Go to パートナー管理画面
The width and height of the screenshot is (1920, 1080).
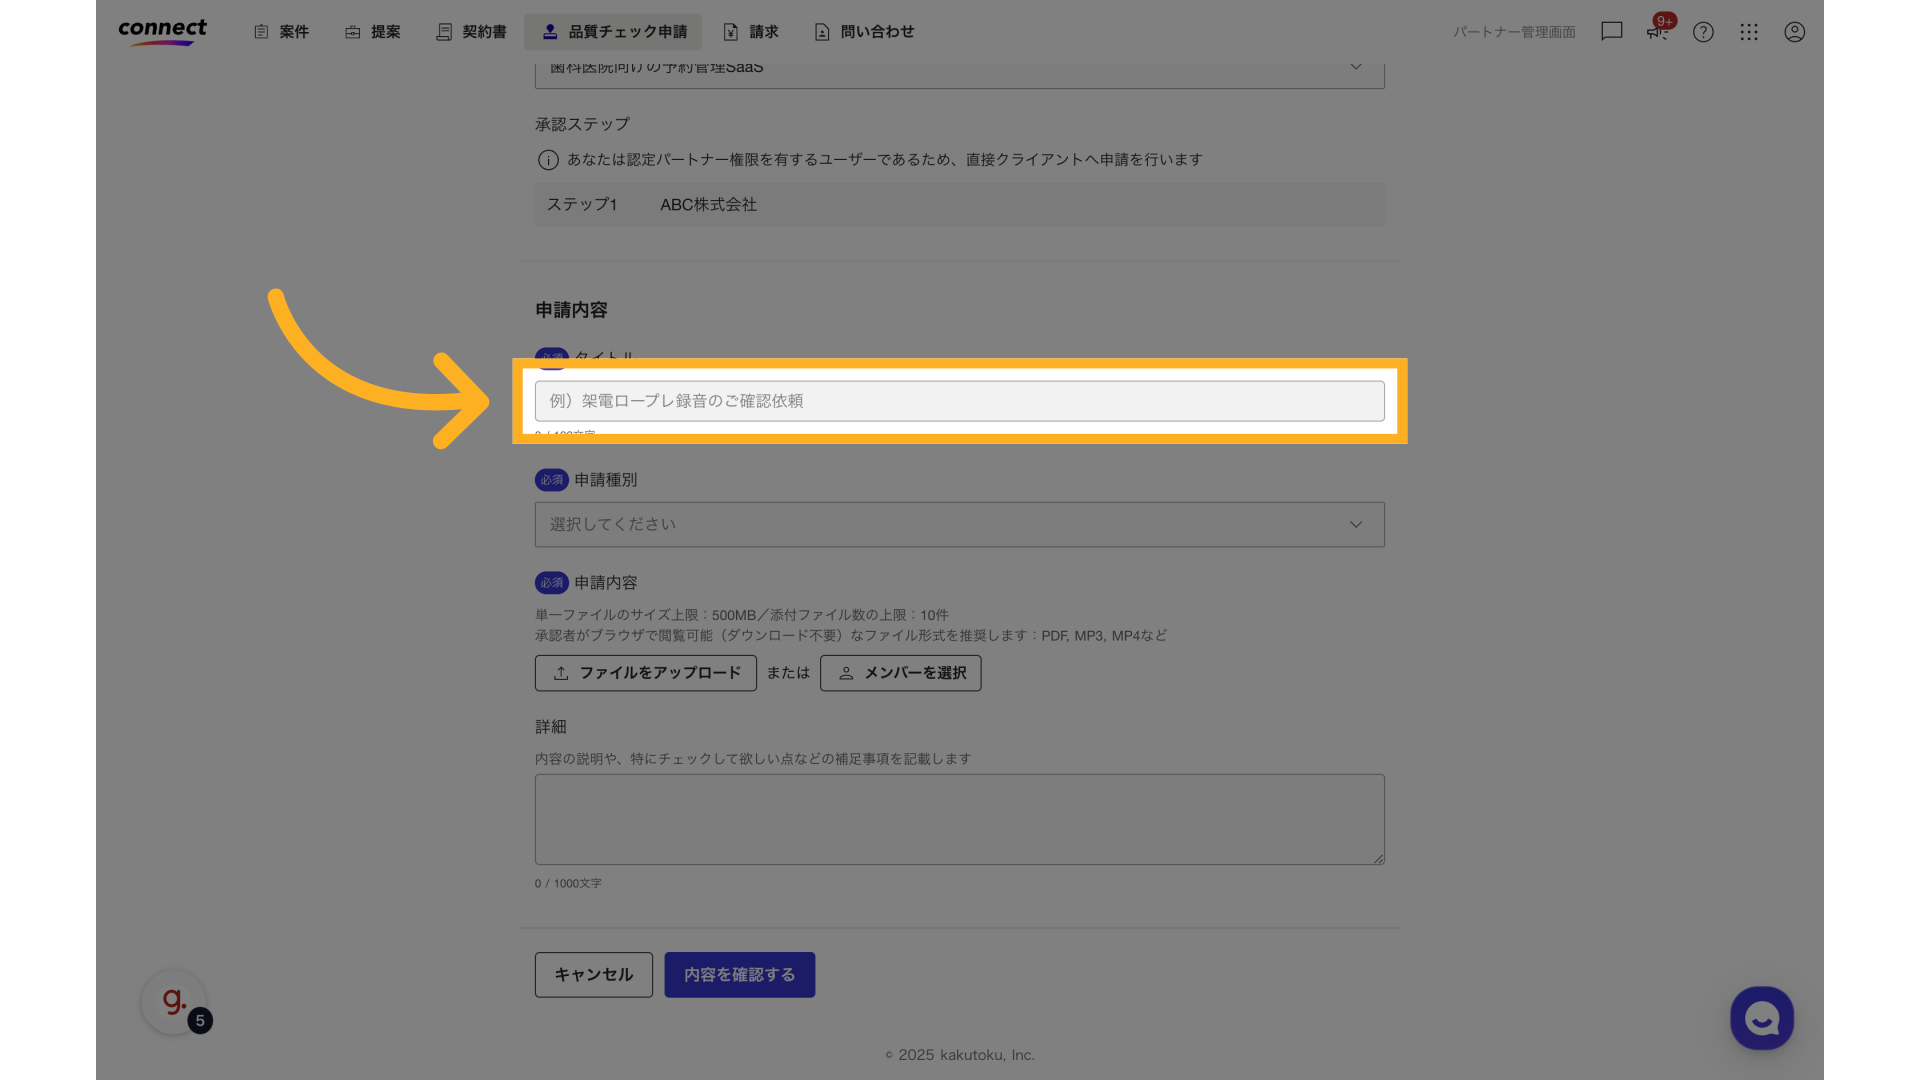1514,31
